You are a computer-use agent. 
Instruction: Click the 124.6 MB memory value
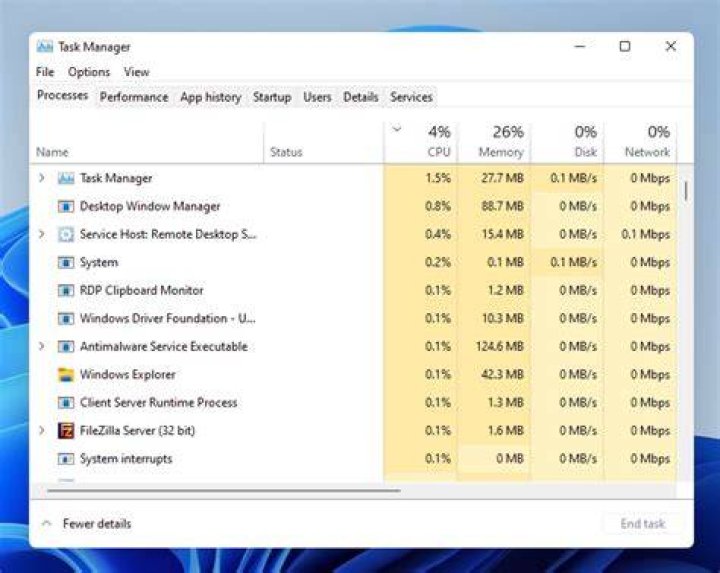[x=500, y=347]
